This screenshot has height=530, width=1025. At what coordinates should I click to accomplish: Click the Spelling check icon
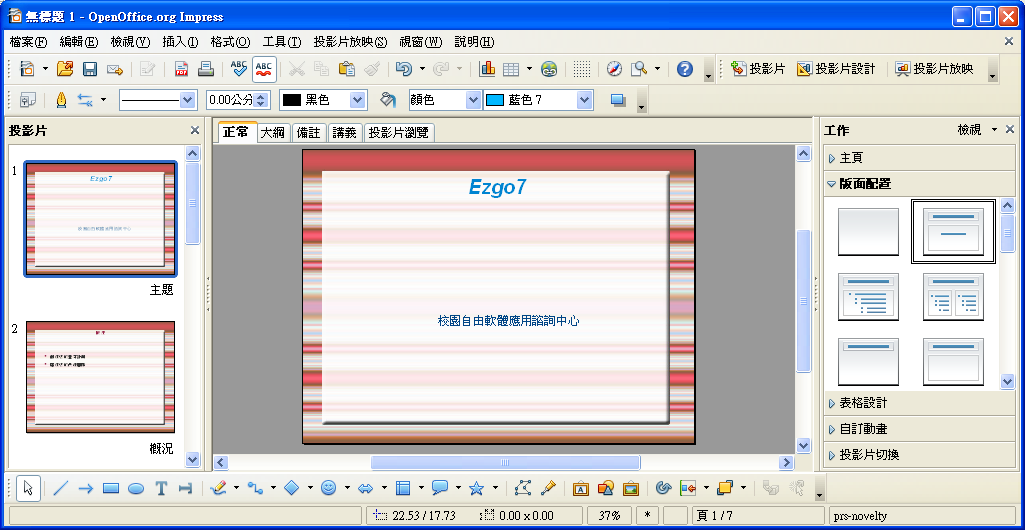pos(238,69)
